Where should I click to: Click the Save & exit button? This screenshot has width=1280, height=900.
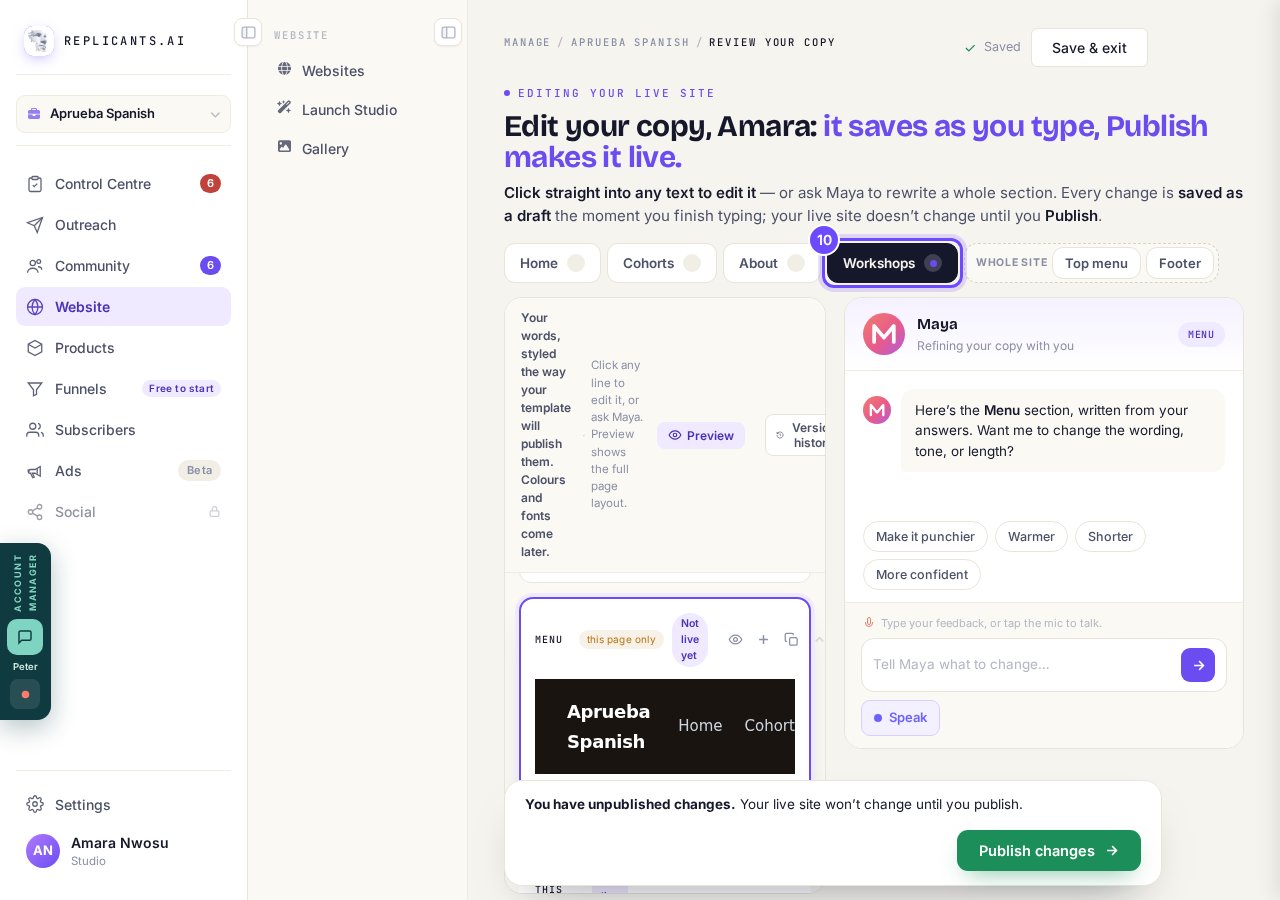pyautogui.click(x=1089, y=48)
